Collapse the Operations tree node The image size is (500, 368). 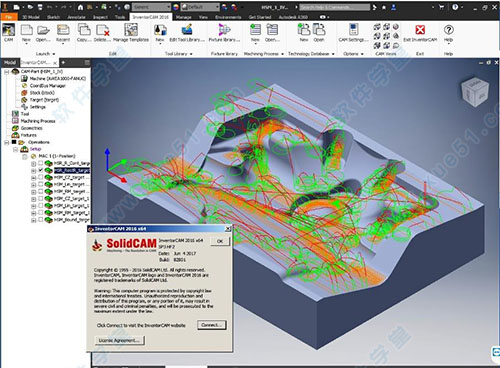click(x=6, y=142)
